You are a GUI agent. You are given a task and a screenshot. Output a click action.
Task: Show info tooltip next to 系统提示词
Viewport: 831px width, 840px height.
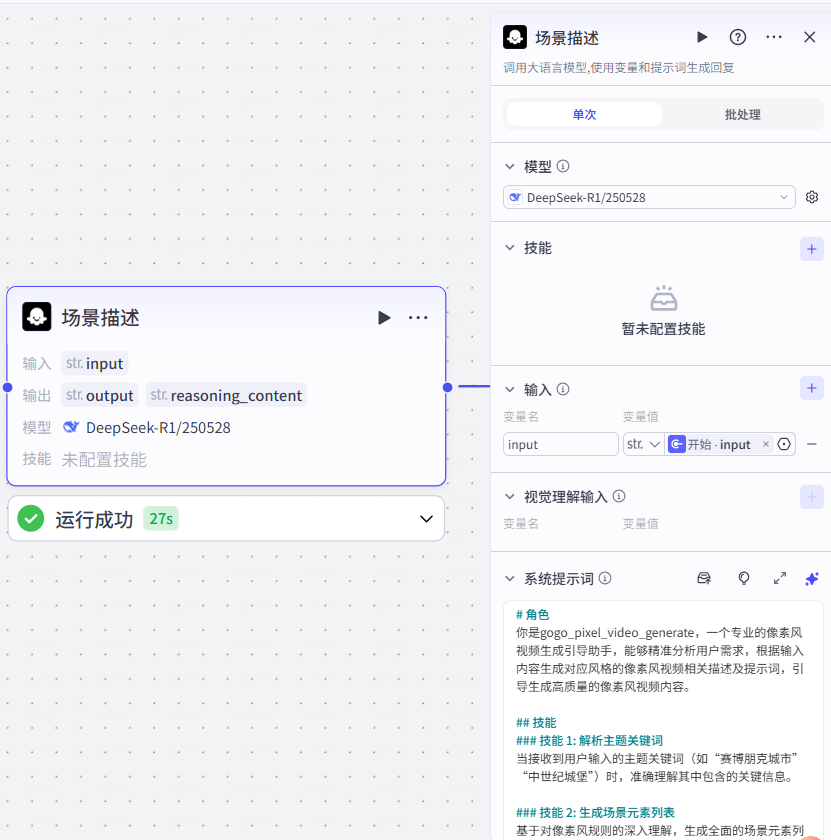pyautogui.click(x=605, y=578)
